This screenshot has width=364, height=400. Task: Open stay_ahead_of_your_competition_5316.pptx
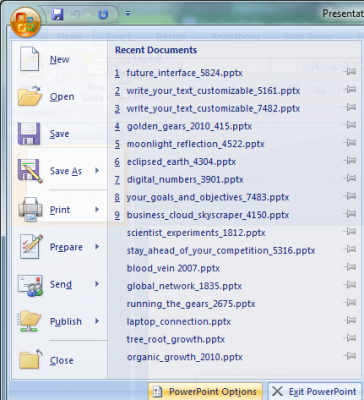[x=221, y=250]
